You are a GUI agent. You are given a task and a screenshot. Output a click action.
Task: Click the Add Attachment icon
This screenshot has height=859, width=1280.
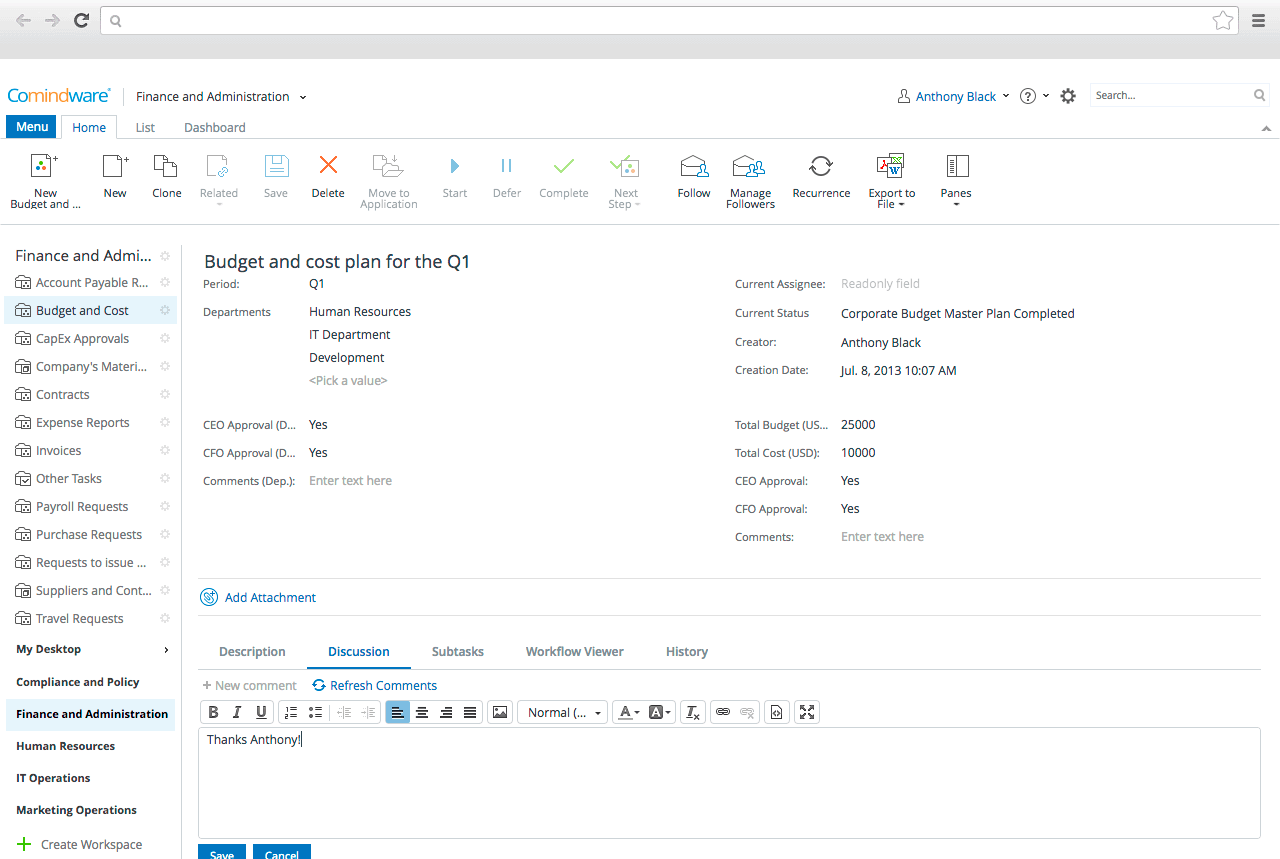[x=209, y=597]
